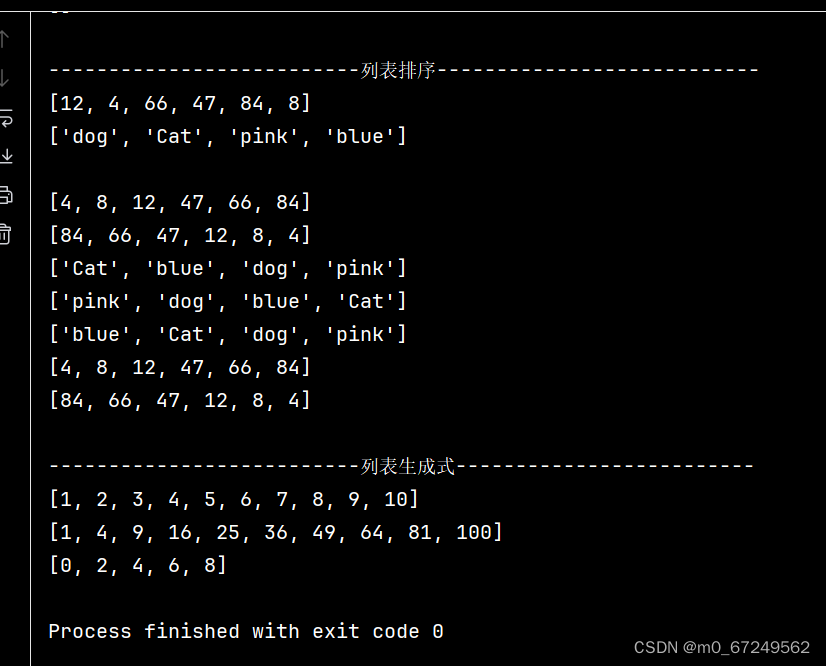Click the ['pink', 'dog', 'blue', 'Cat'] output line
This screenshot has height=666, width=826.
[x=228, y=301]
